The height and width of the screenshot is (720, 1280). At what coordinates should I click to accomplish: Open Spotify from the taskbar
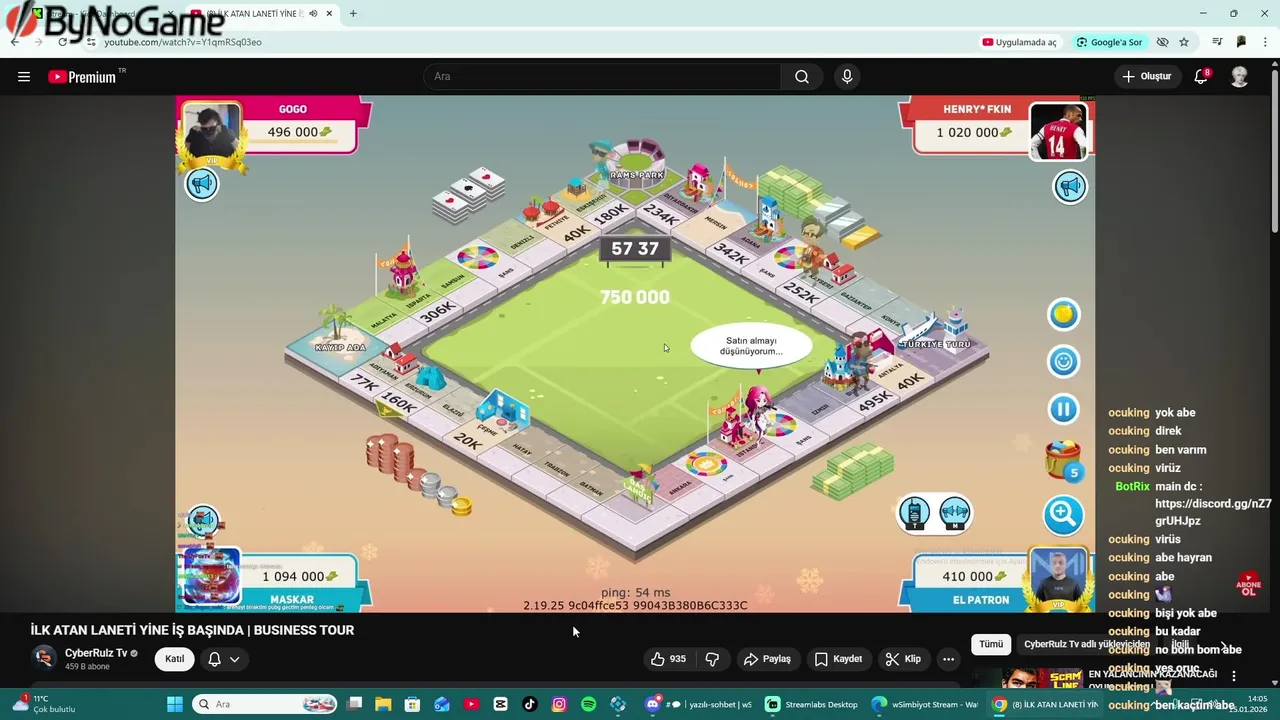pyautogui.click(x=588, y=704)
